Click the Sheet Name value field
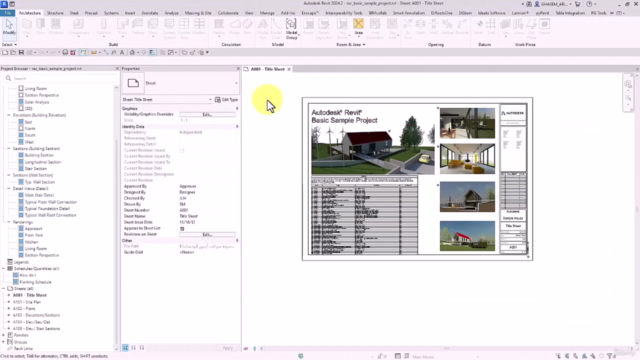 pyautogui.click(x=207, y=216)
